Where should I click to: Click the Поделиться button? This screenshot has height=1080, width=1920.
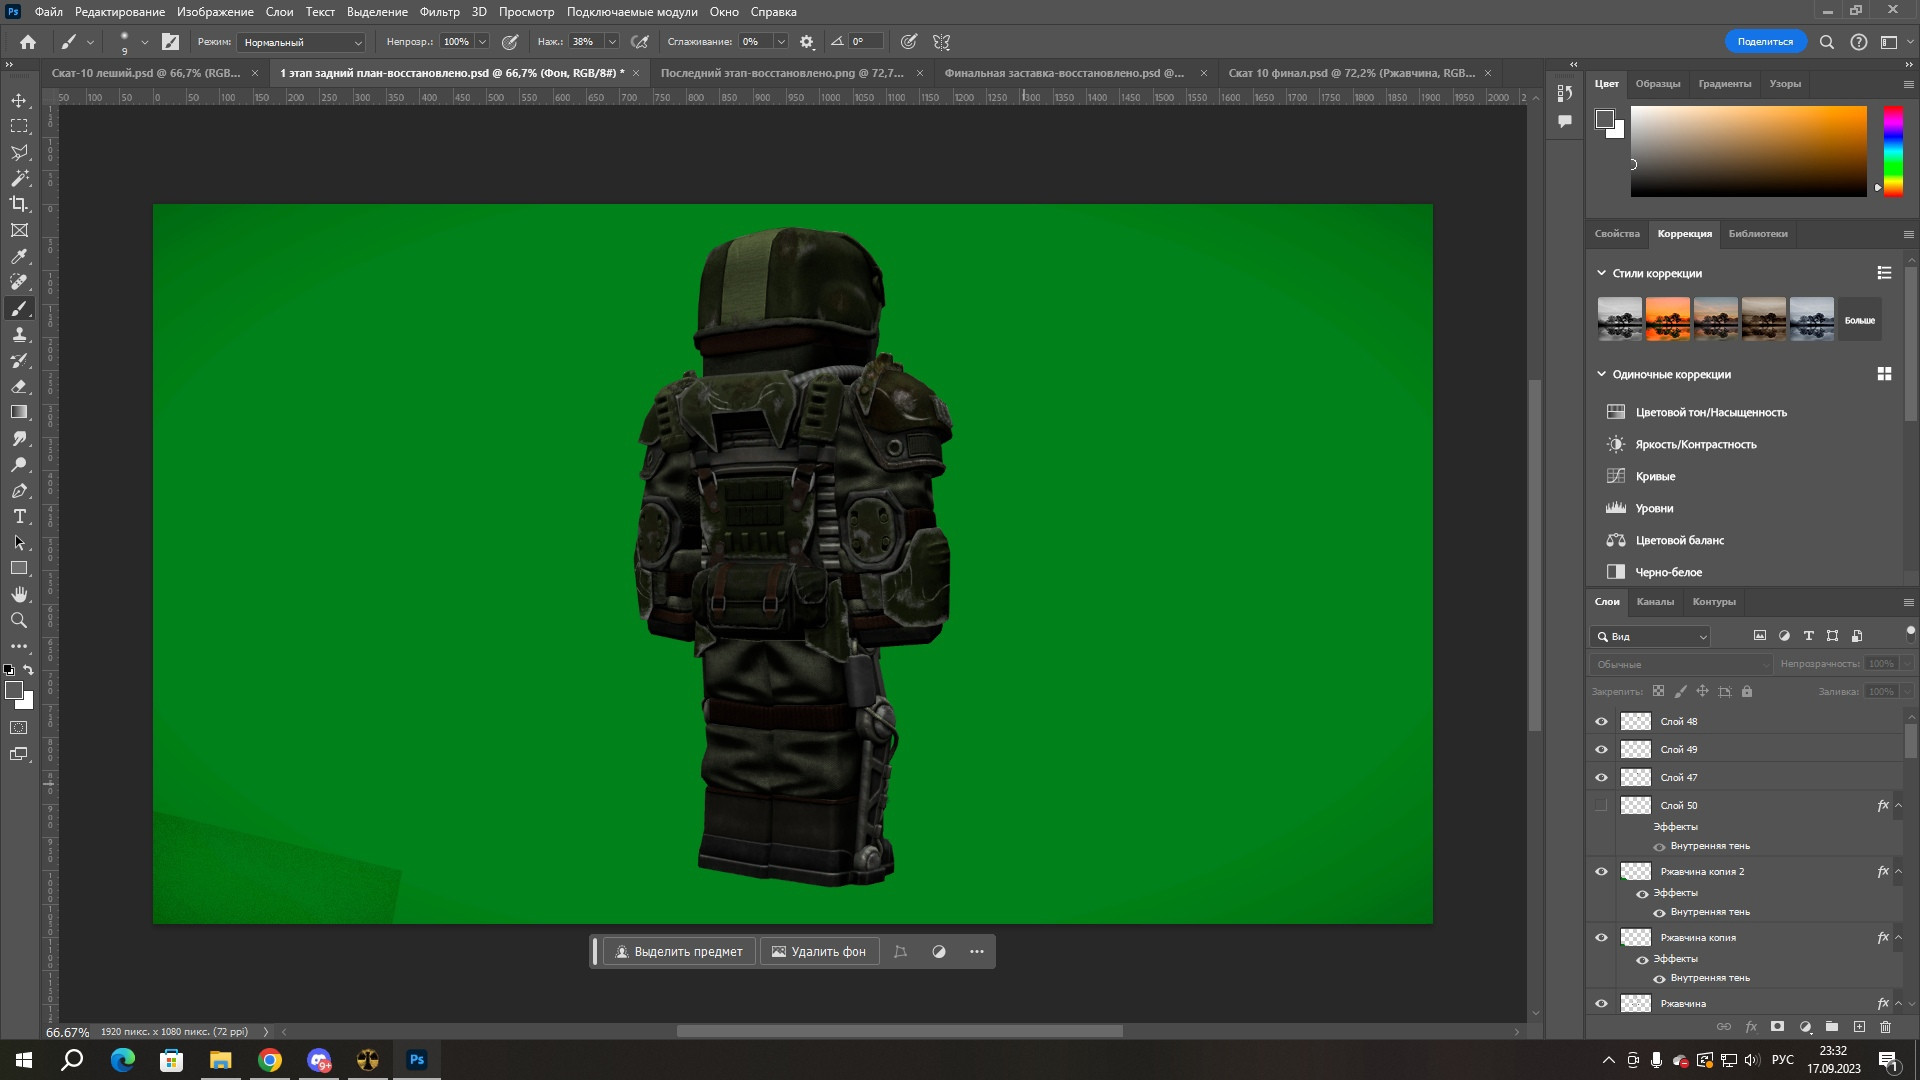point(1765,42)
